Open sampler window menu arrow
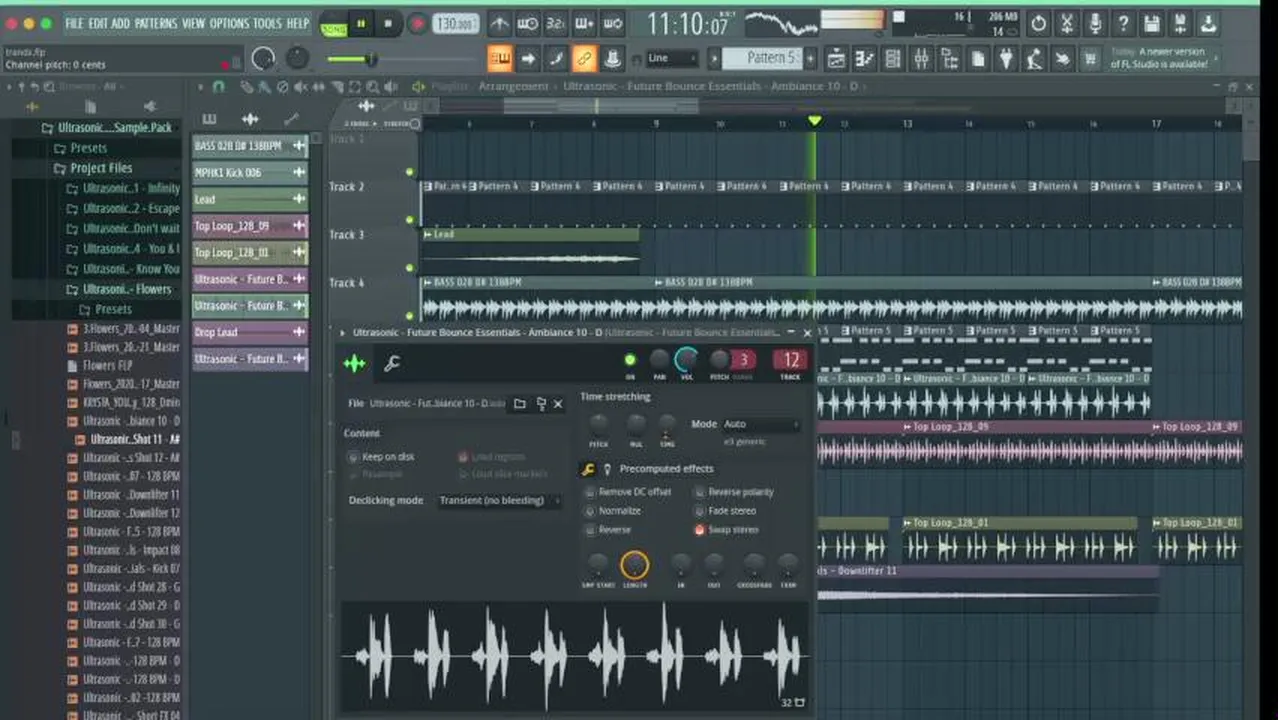This screenshot has width=1278, height=720. click(343, 332)
